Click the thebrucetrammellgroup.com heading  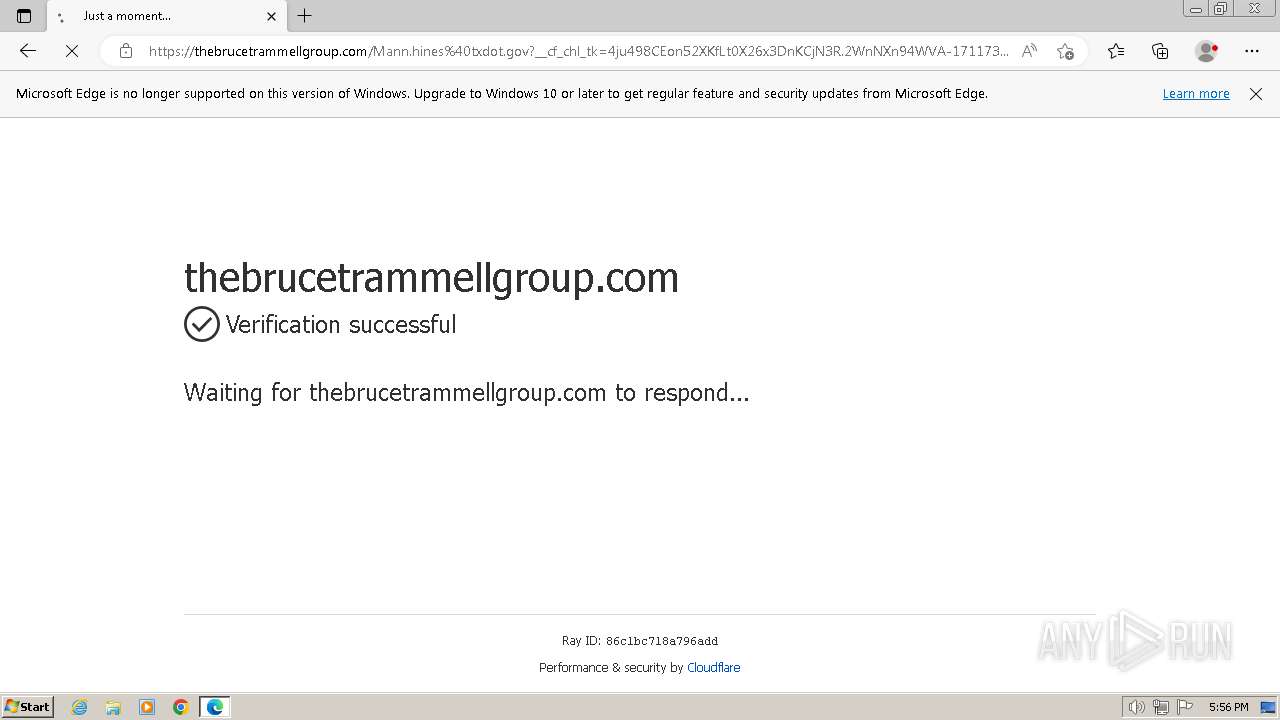click(431, 277)
